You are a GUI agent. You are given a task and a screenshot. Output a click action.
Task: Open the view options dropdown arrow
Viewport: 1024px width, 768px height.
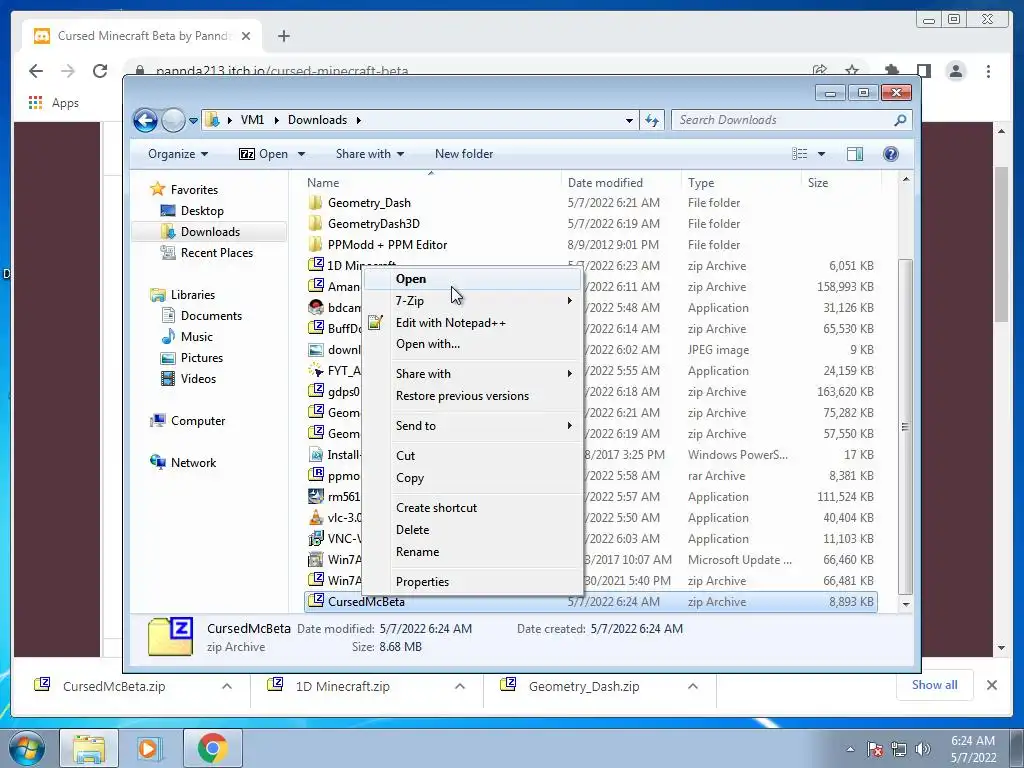822,154
